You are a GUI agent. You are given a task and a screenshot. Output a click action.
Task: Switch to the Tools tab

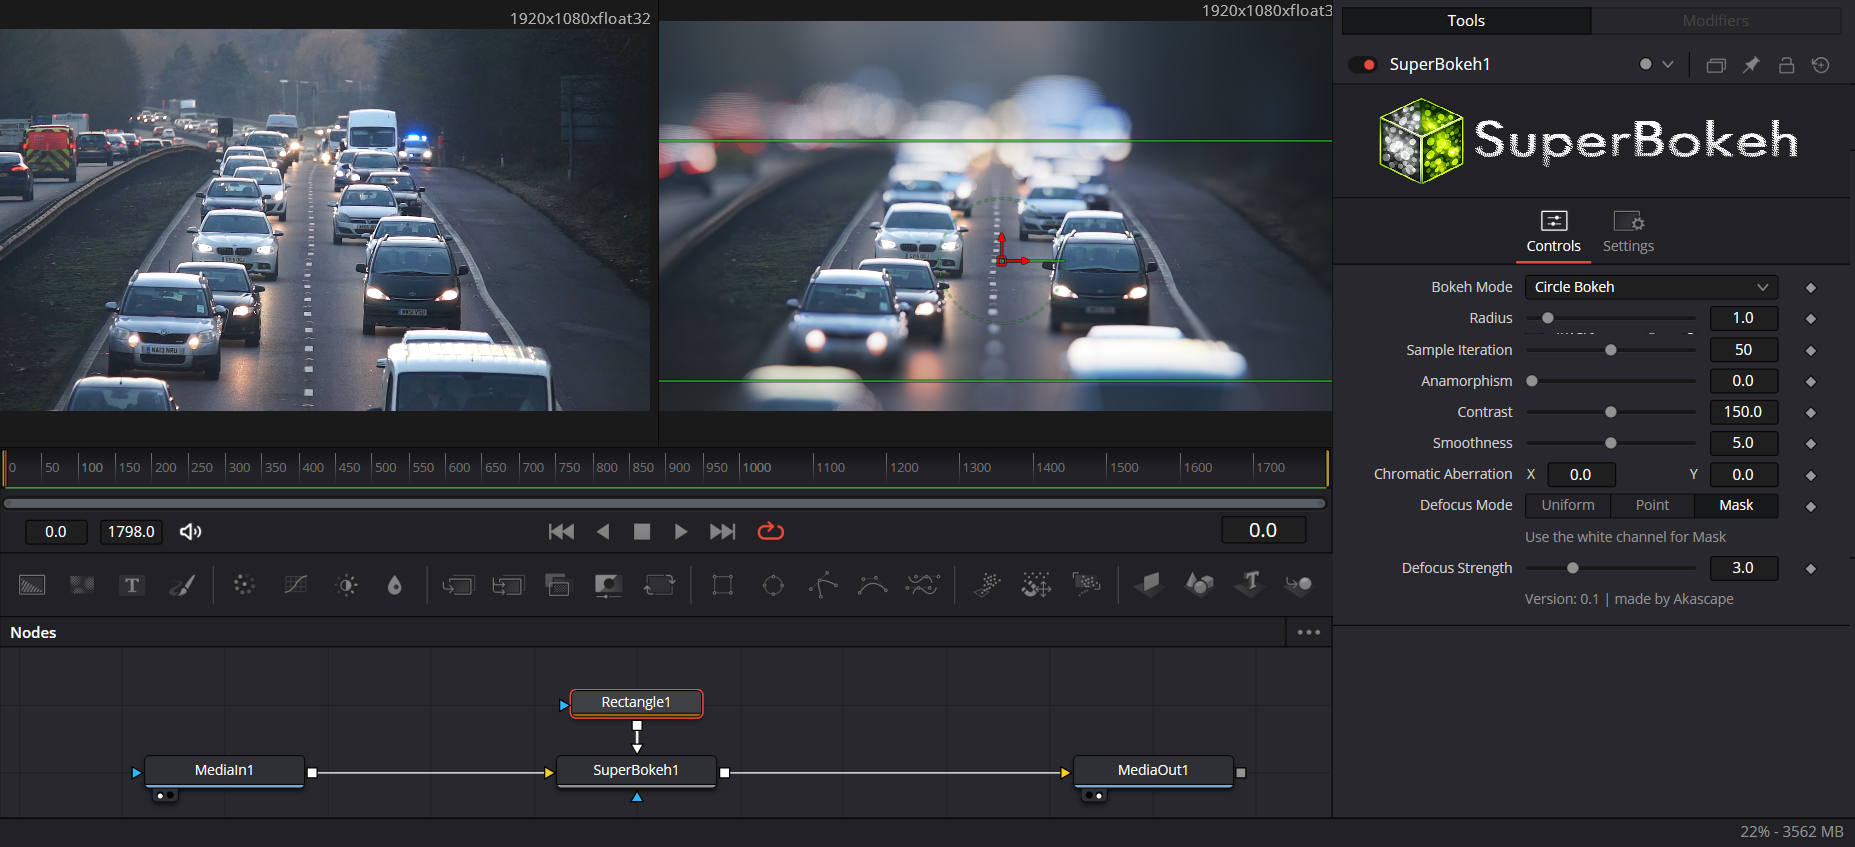pos(1466,21)
